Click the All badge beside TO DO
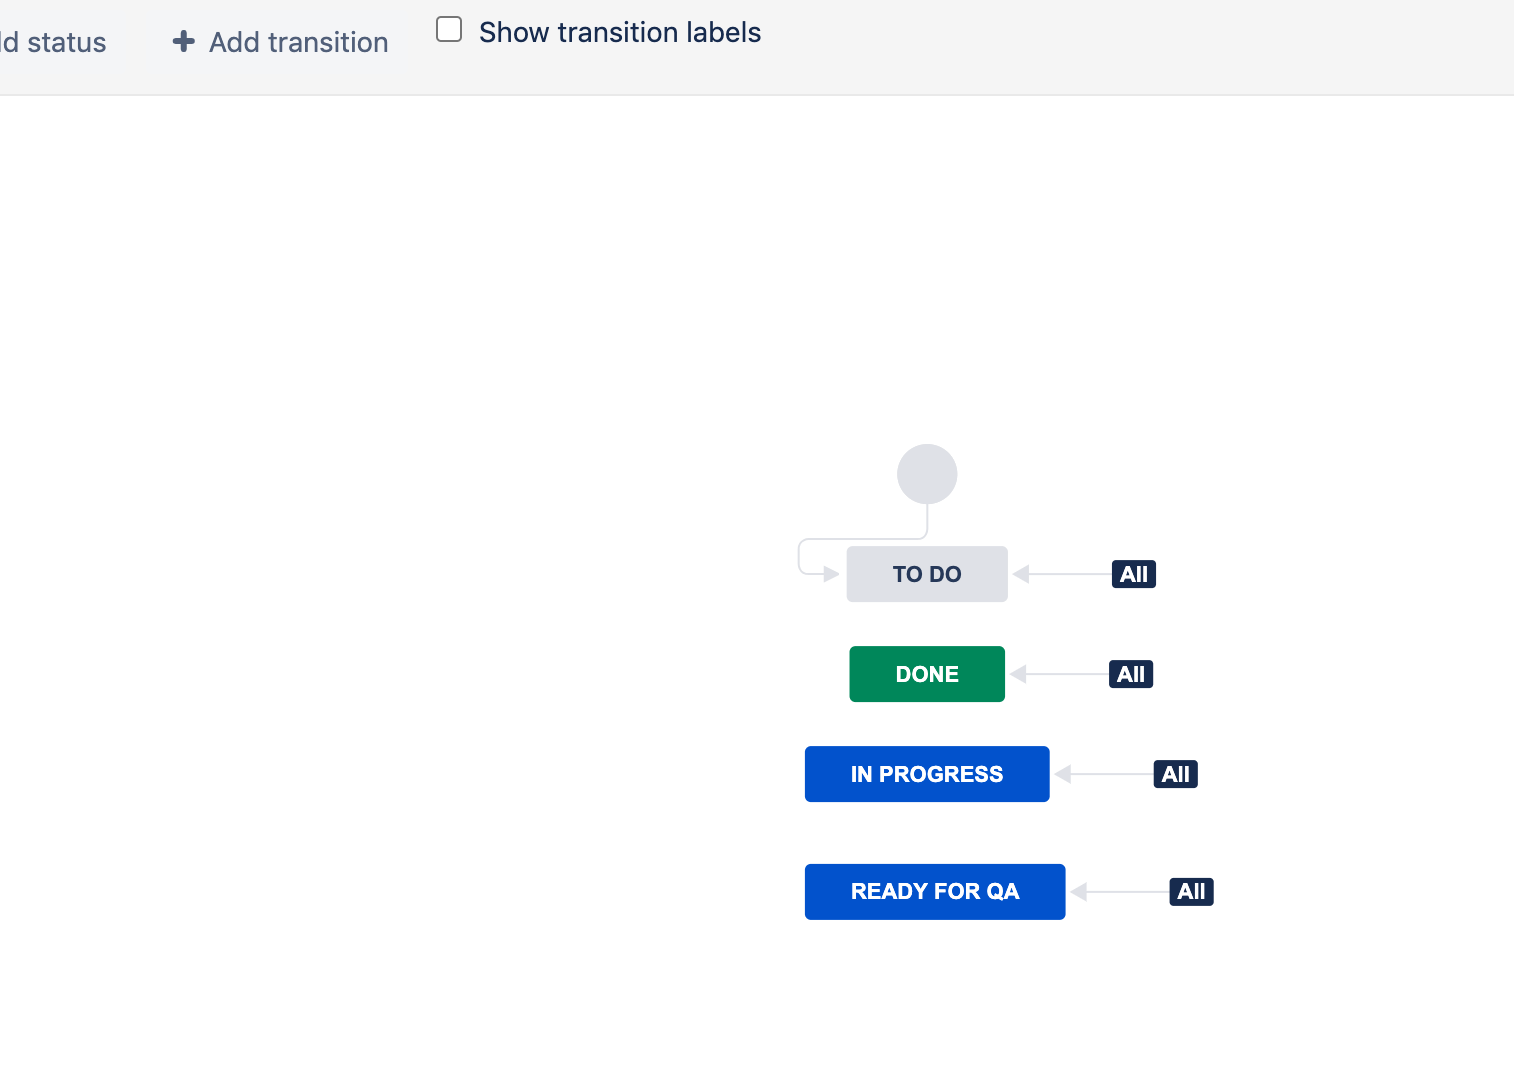This screenshot has height=1068, width=1514. tap(1134, 574)
